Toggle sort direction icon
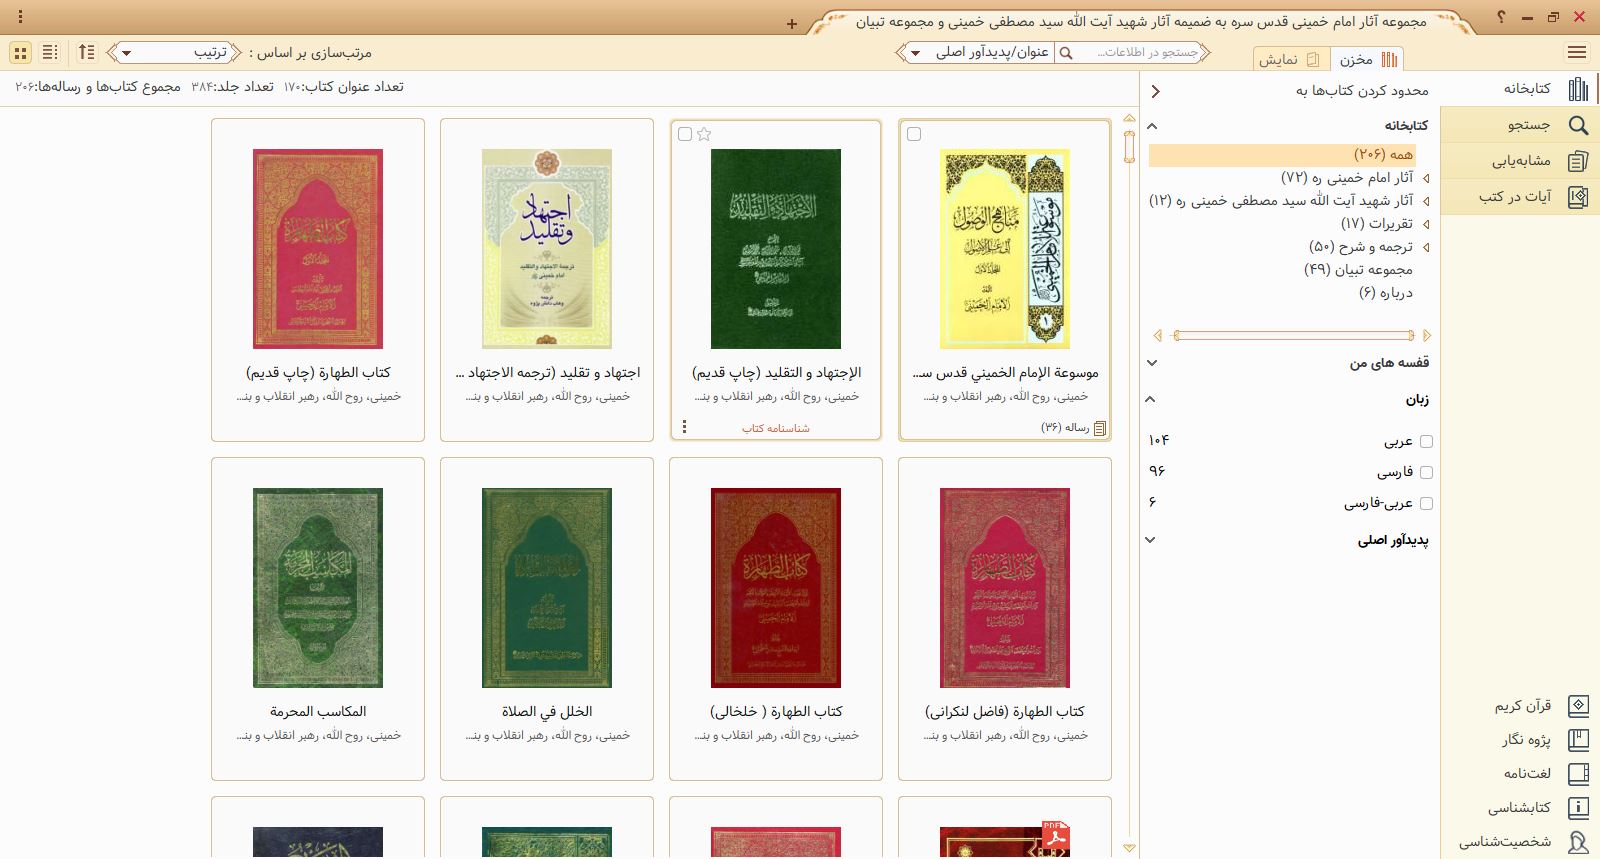This screenshot has width=1600, height=859. coord(87,52)
